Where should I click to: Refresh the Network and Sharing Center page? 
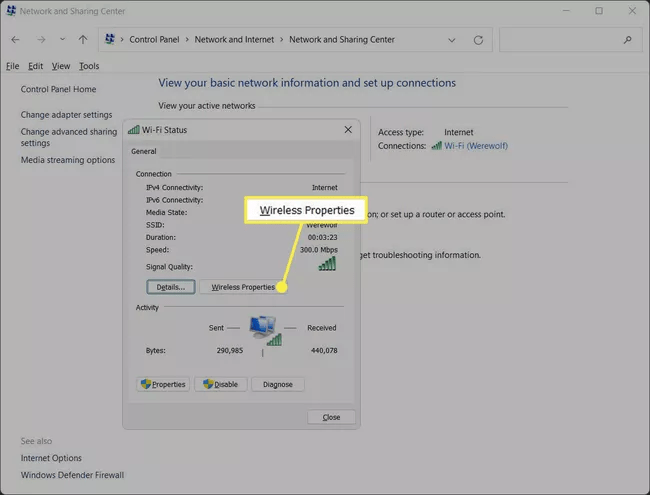pos(478,40)
